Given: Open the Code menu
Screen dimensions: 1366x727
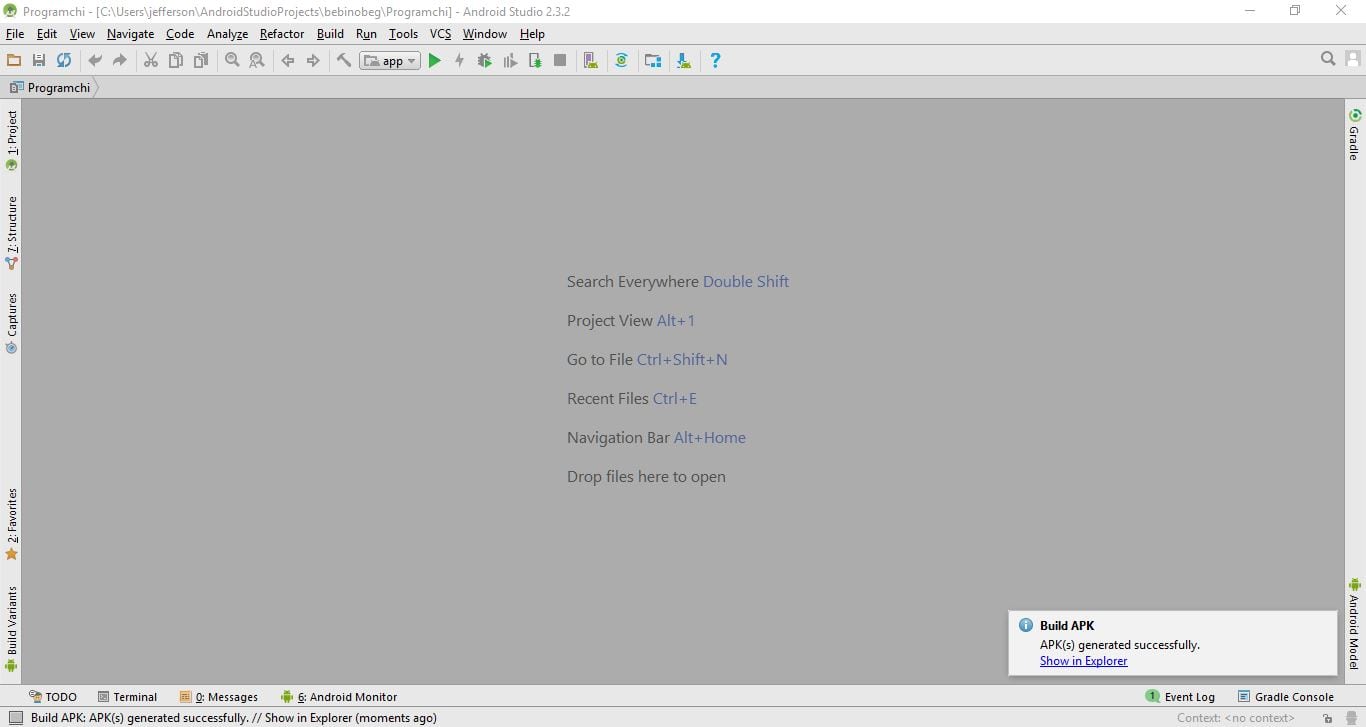Looking at the screenshot, I should click(x=180, y=34).
